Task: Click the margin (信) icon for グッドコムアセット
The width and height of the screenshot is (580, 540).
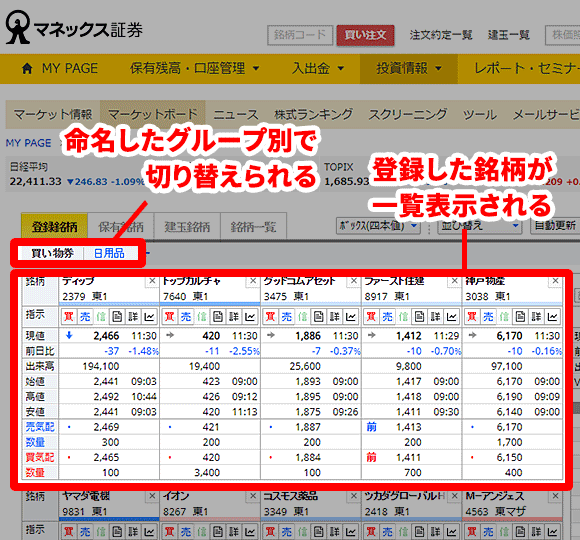Action: (x=303, y=317)
